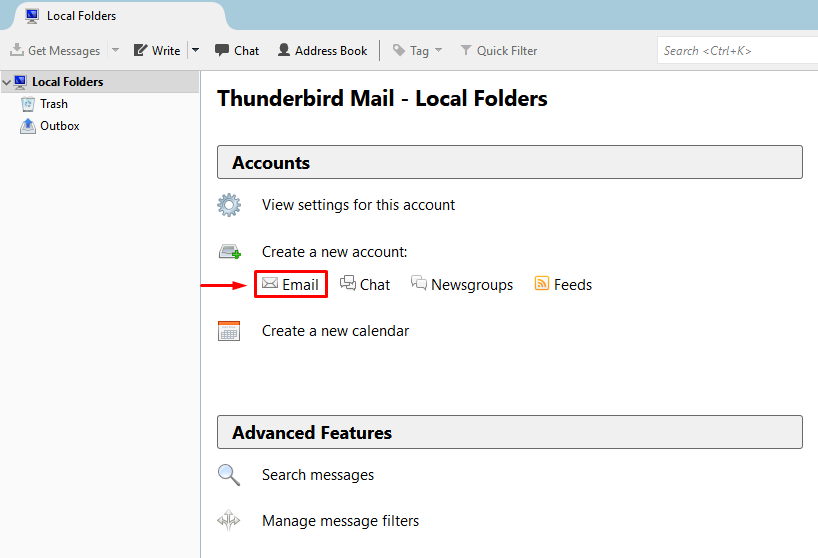
Task: Click the Advanced Features section header
Action: tap(510, 432)
